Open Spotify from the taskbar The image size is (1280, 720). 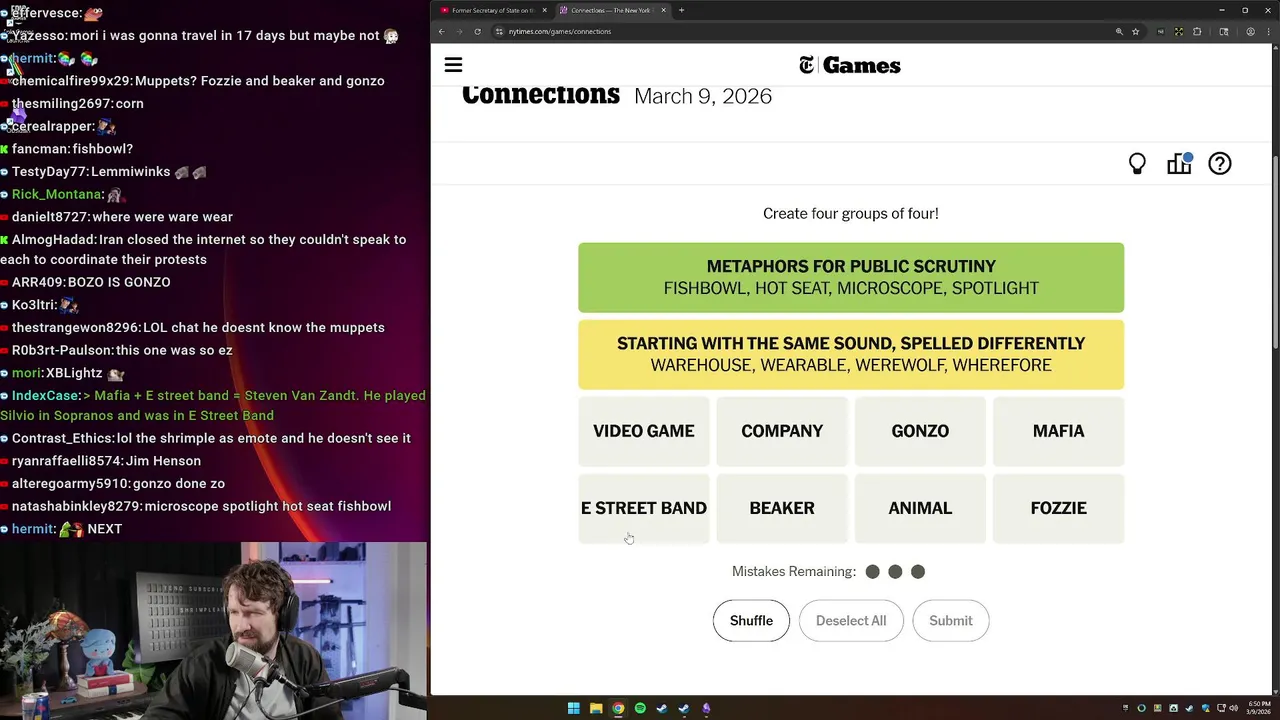(x=640, y=708)
